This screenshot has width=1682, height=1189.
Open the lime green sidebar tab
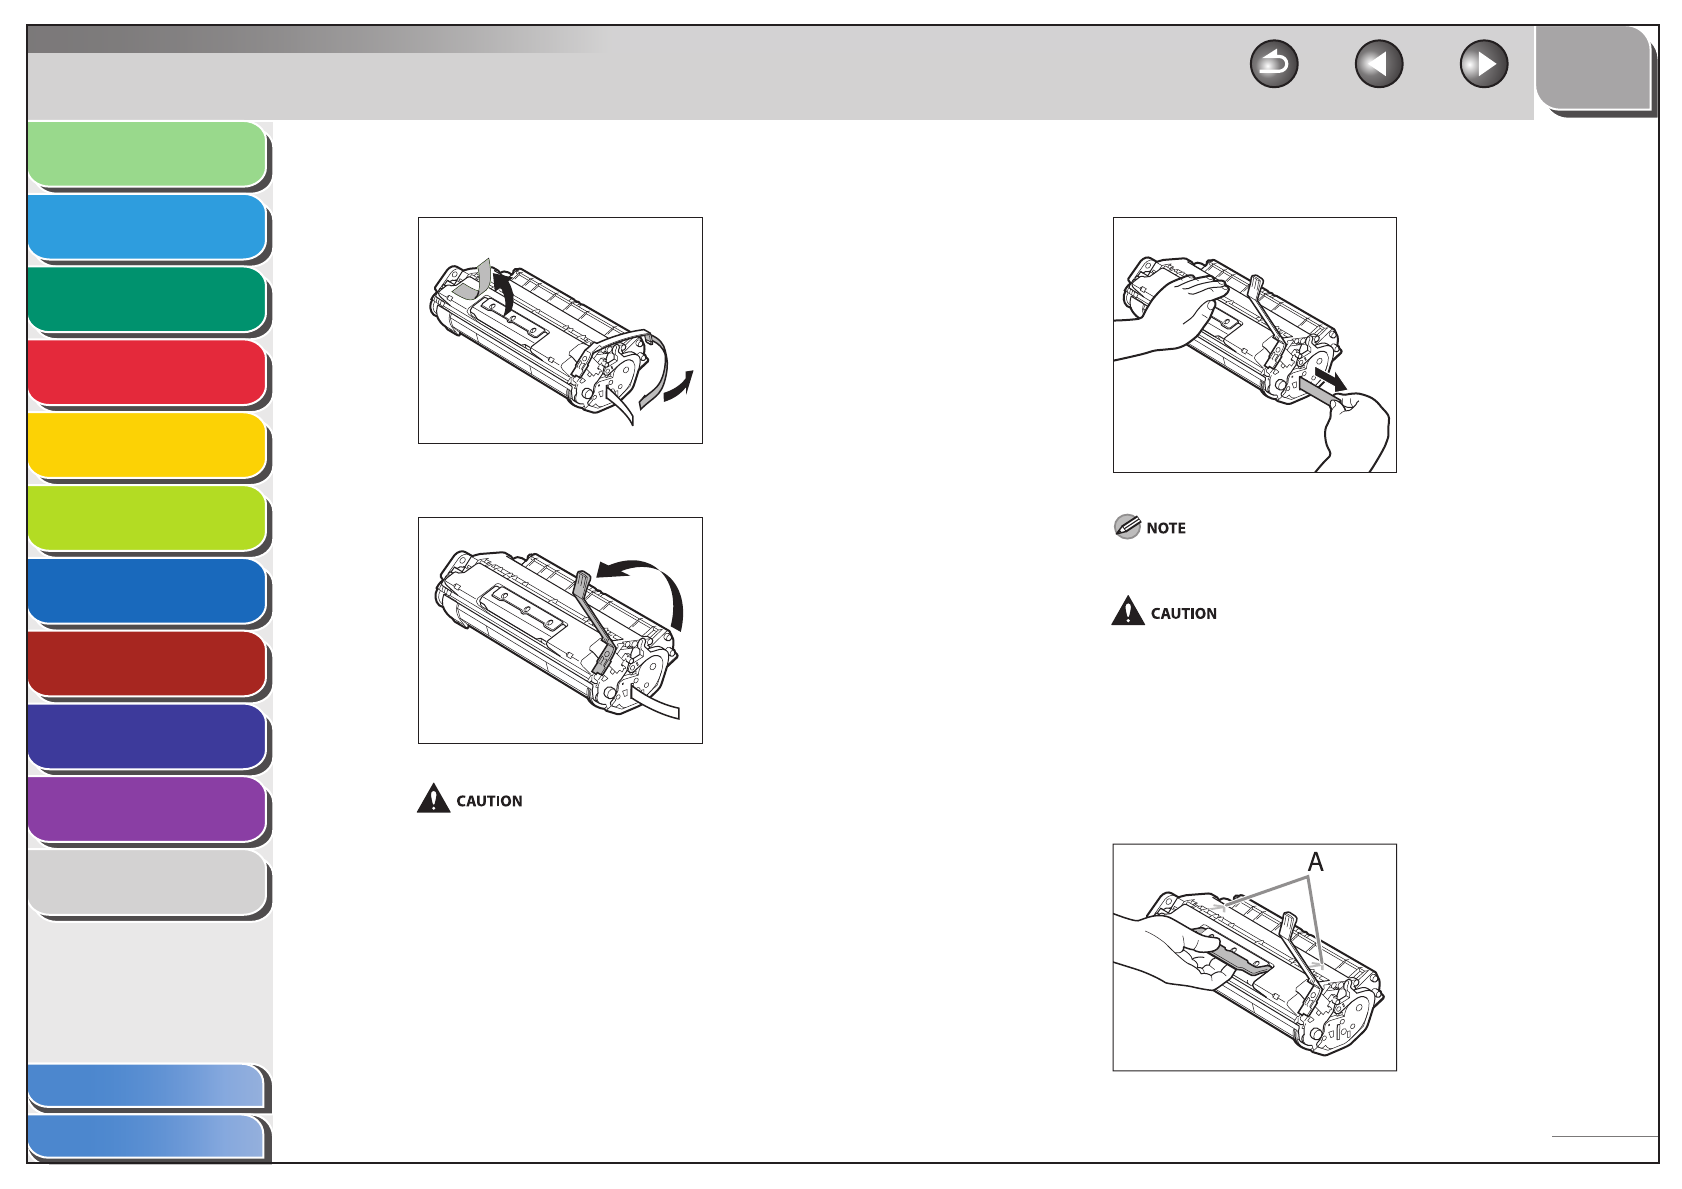tap(147, 519)
